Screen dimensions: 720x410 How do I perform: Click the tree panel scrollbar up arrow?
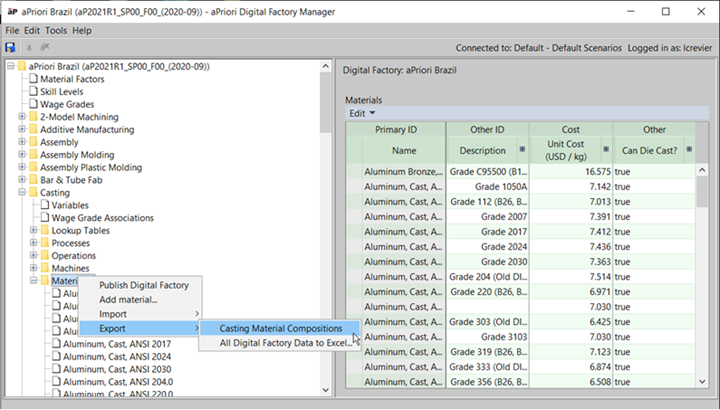pyautogui.click(x=326, y=67)
